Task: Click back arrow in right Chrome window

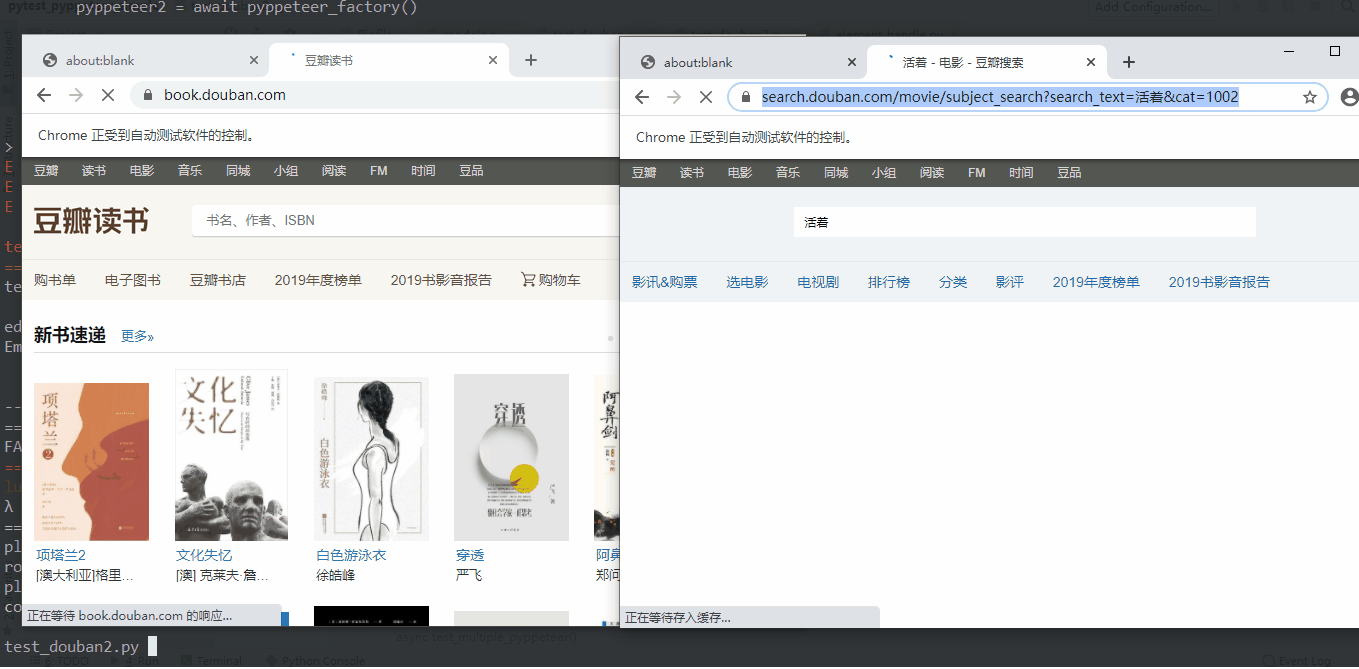Action: pos(642,97)
